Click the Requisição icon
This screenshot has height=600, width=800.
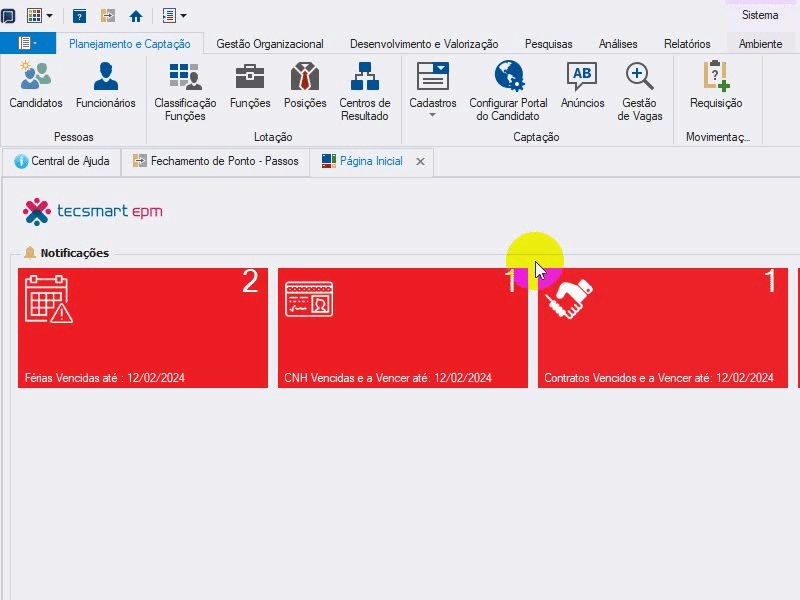716,85
